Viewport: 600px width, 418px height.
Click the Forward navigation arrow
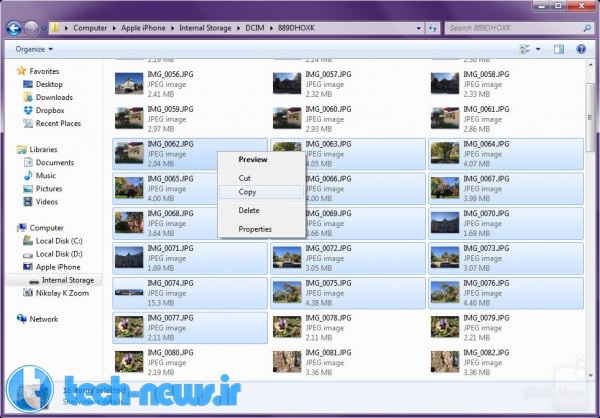(31, 28)
